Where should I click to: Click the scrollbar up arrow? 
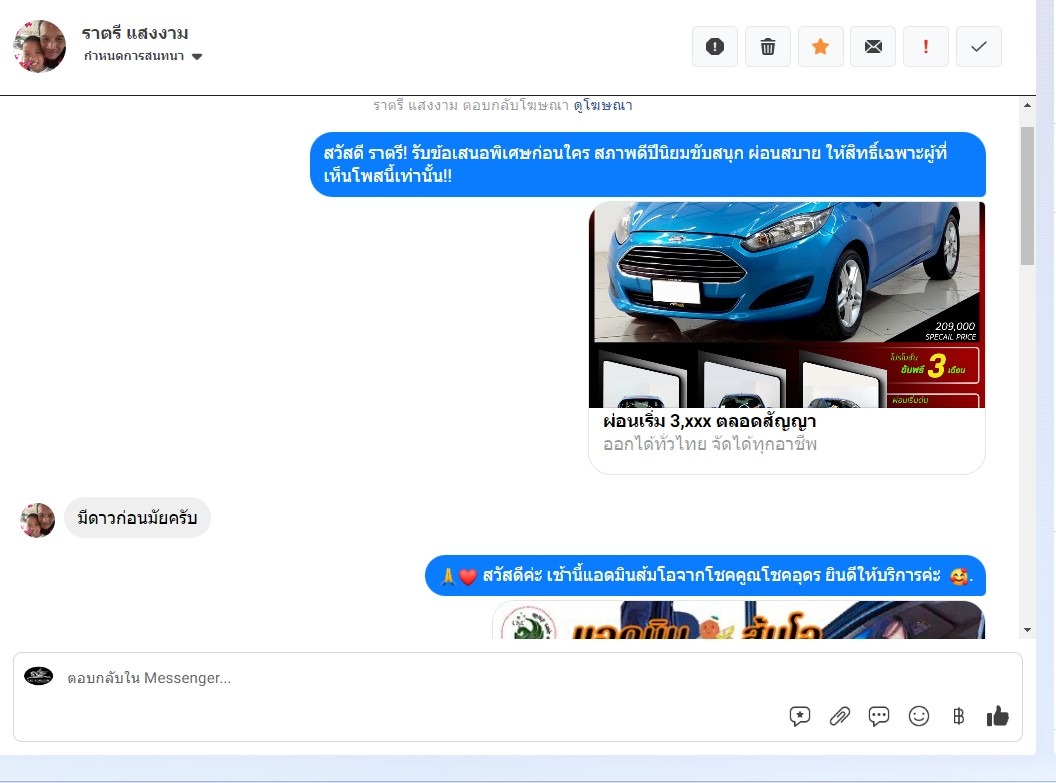tap(1027, 105)
